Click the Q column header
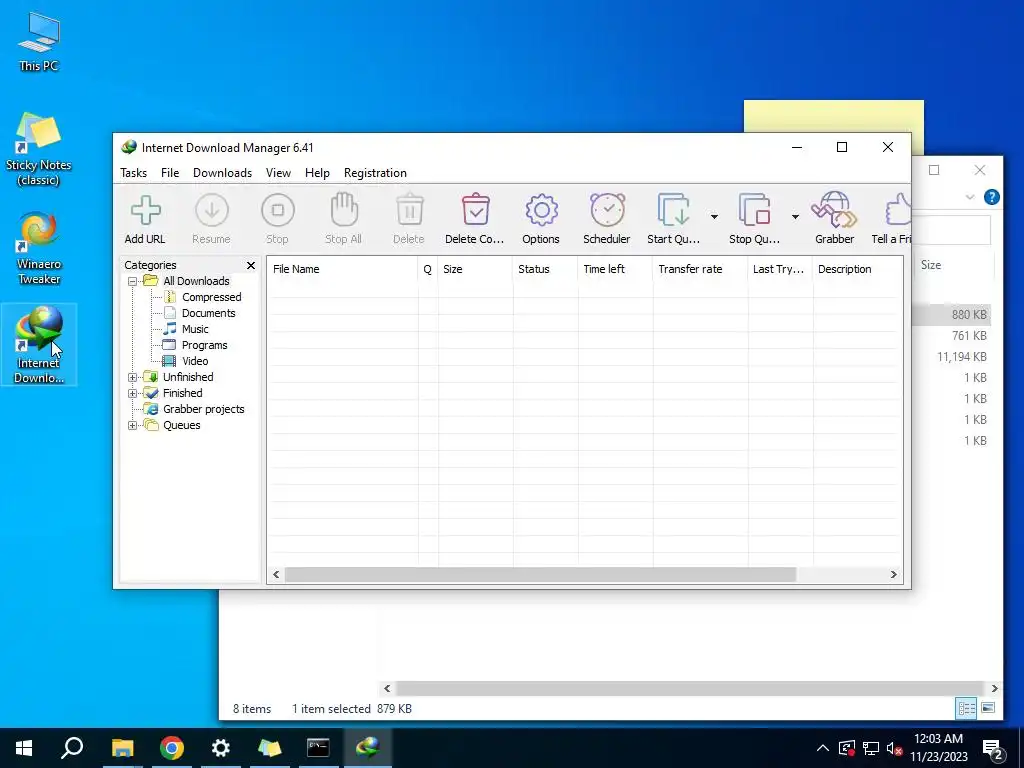Screen dimensions: 1024x768 [x=428, y=269]
